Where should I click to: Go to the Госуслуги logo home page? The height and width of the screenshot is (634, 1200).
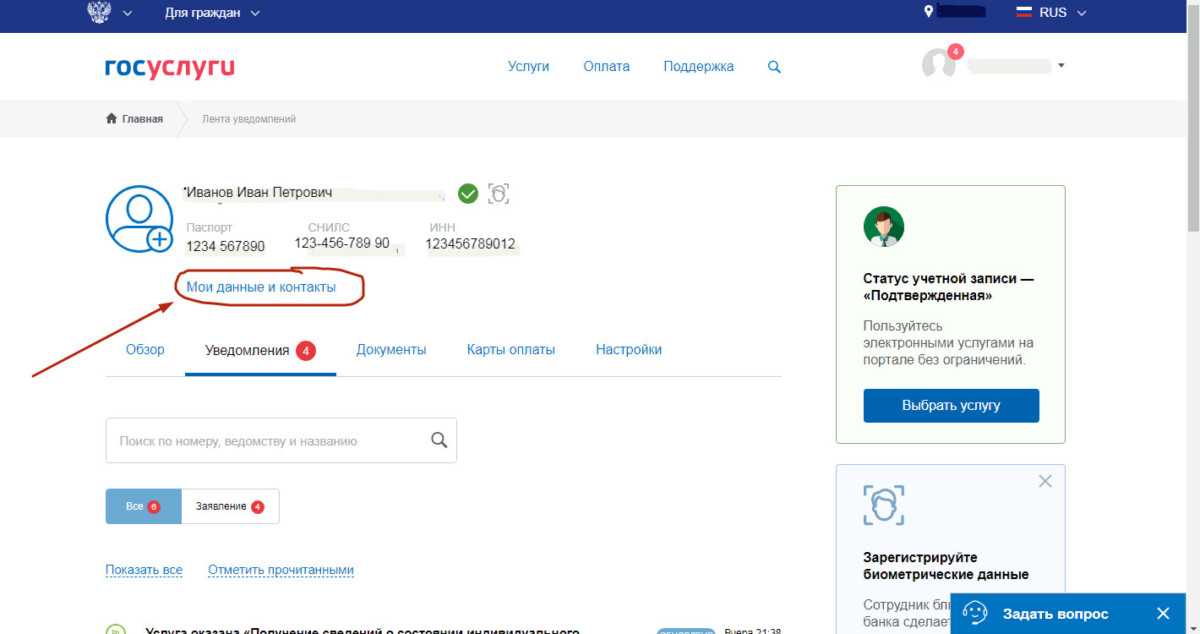click(170, 67)
